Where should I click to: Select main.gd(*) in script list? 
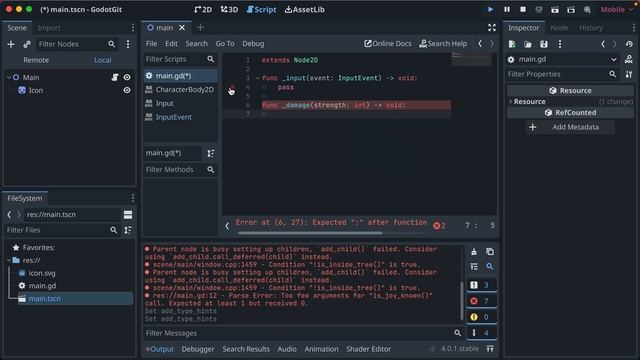[180, 76]
